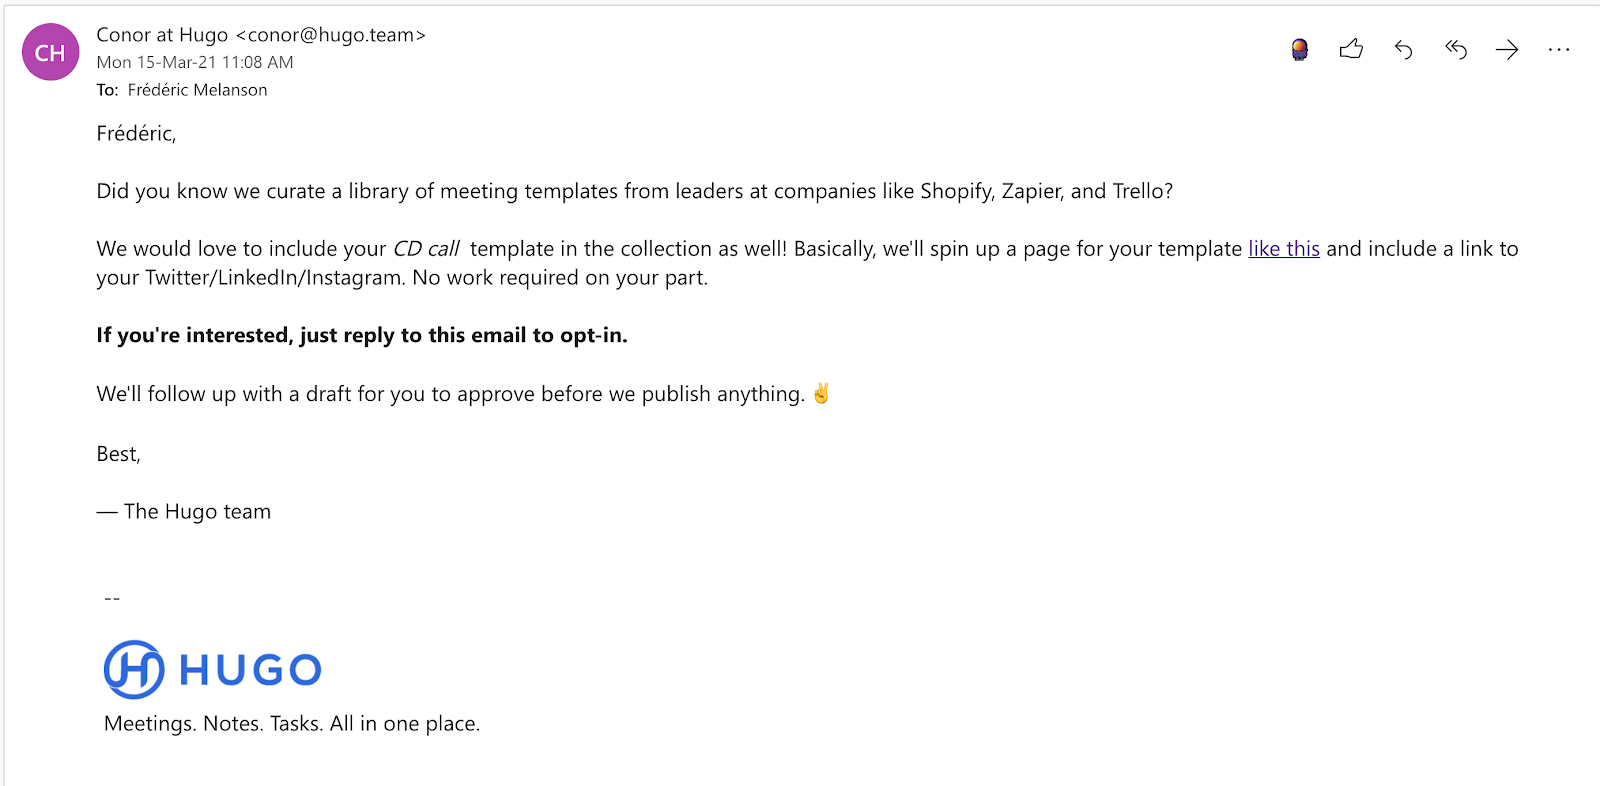1600x786 pixels.
Task: Open the More actions ellipsis menu
Action: pyautogui.click(x=1558, y=49)
